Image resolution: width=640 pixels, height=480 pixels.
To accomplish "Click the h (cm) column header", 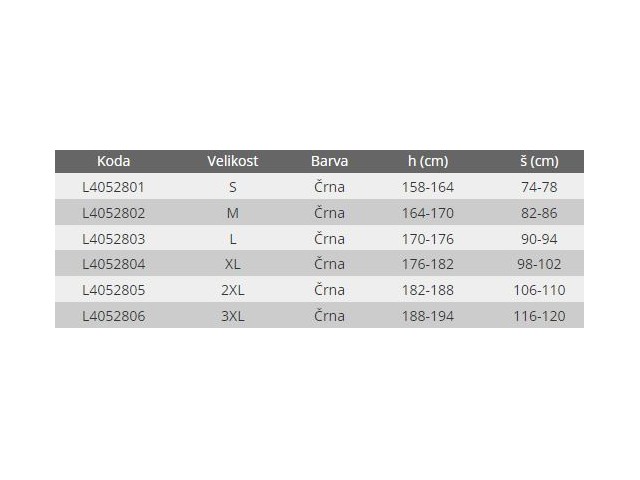I will [428, 161].
